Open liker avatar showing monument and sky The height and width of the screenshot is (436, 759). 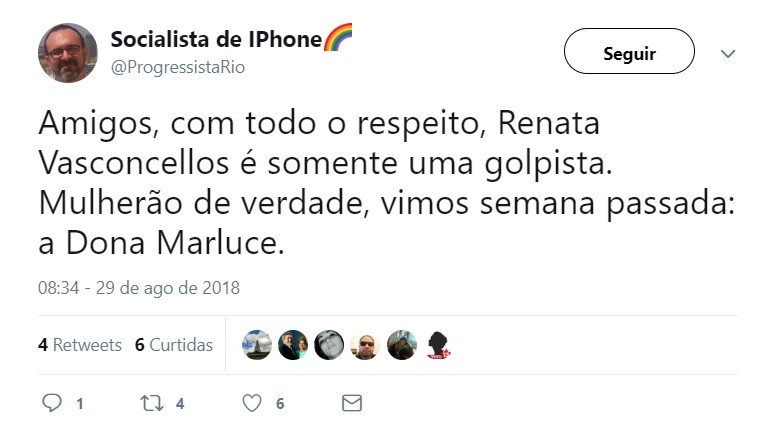point(257,345)
